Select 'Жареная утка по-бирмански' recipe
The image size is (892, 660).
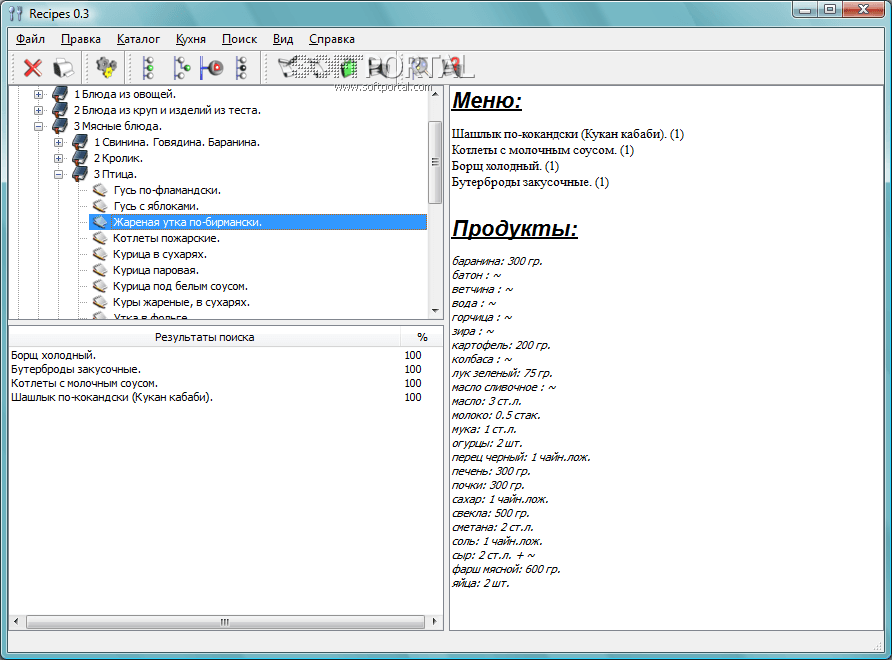tap(258, 222)
